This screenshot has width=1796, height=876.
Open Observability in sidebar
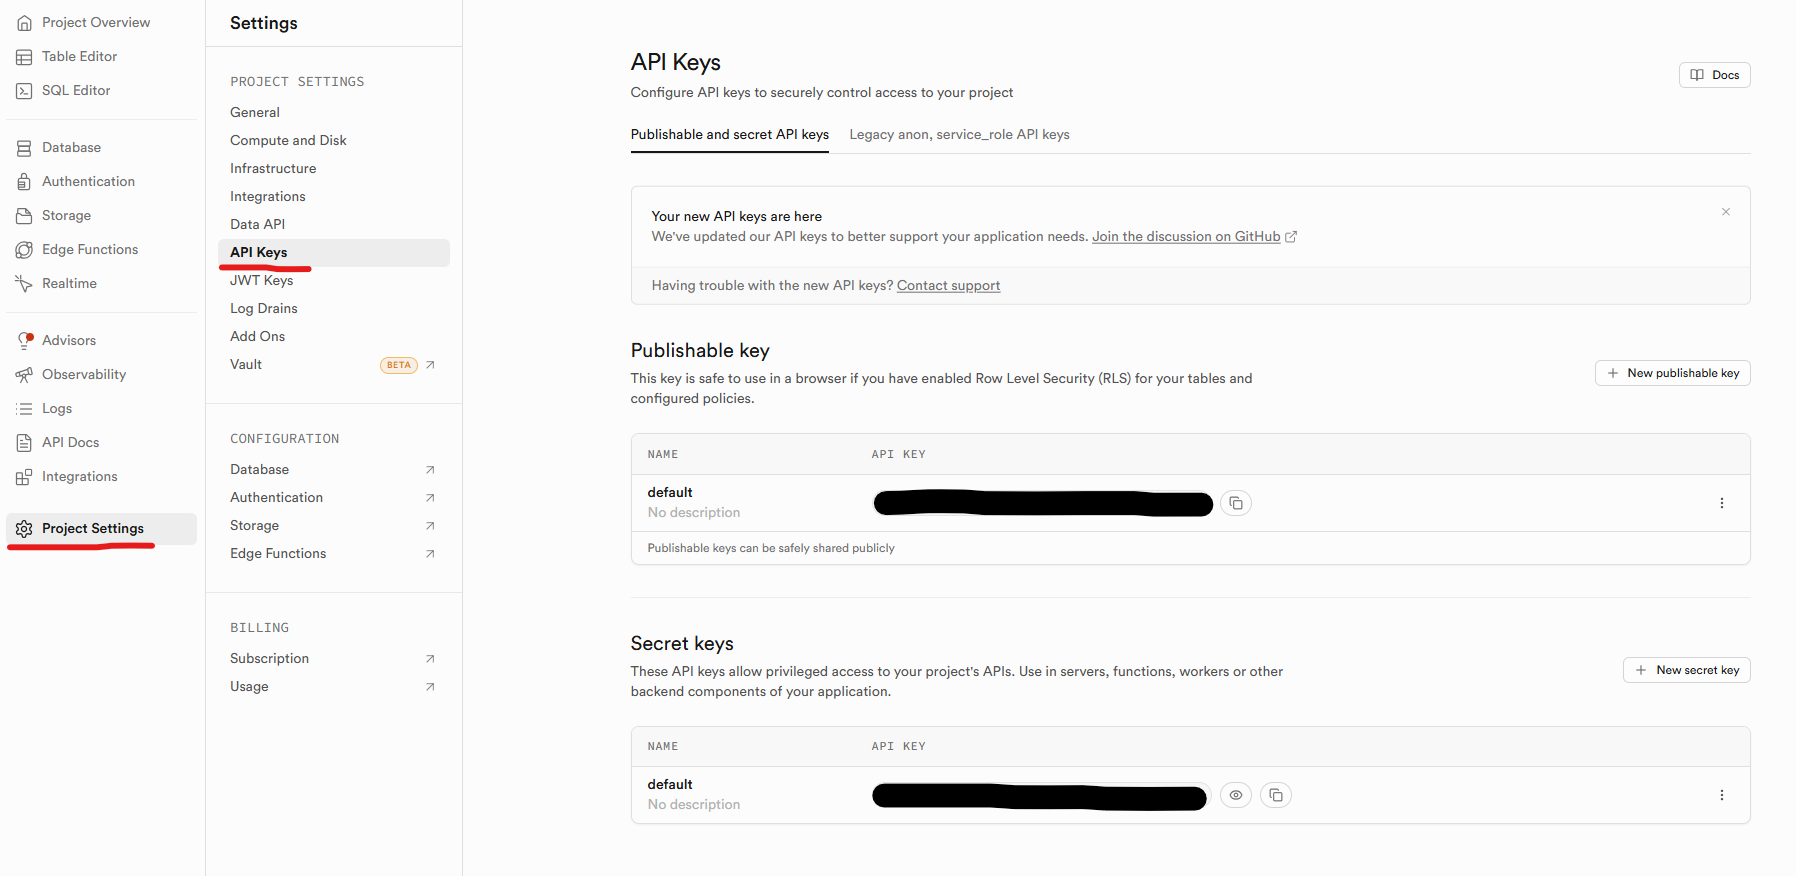tap(84, 374)
